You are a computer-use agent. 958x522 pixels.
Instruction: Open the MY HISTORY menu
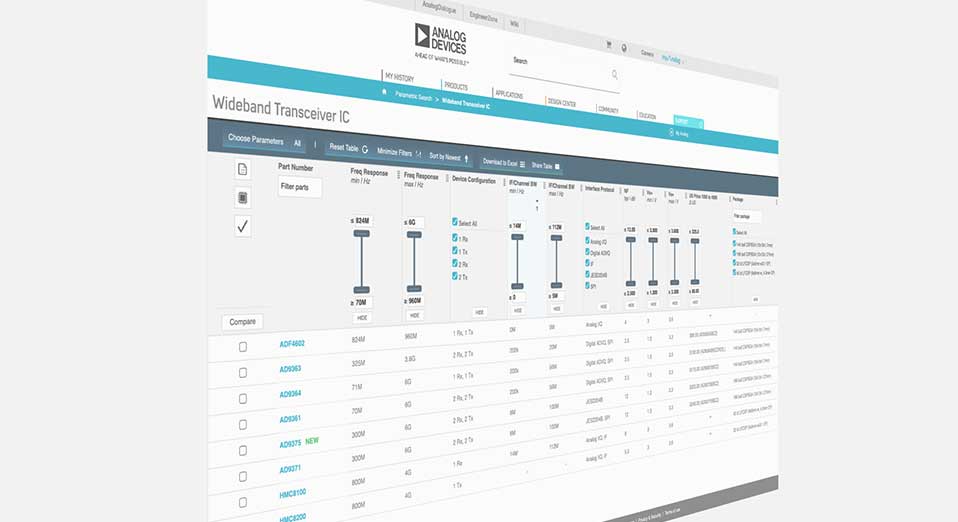[400, 78]
